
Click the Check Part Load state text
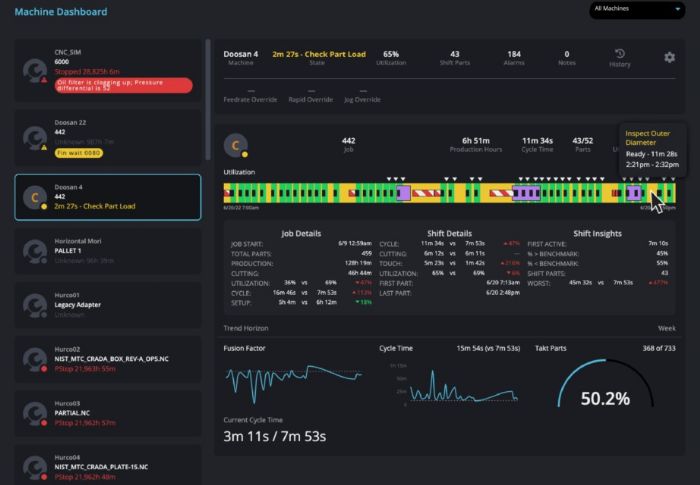click(x=319, y=54)
